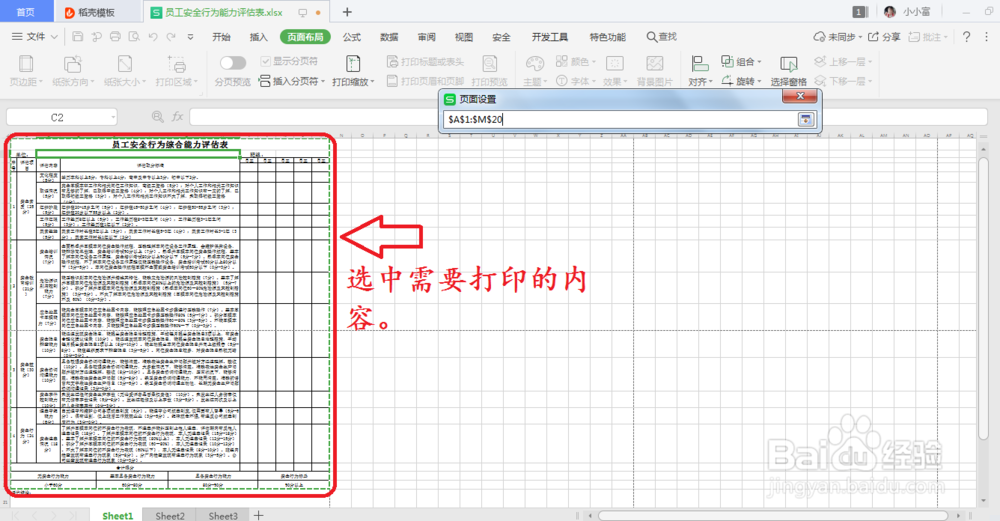1000x521 pixels.
Task: Toggle the 分页预览 page break preview switch
Action: click(x=233, y=62)
